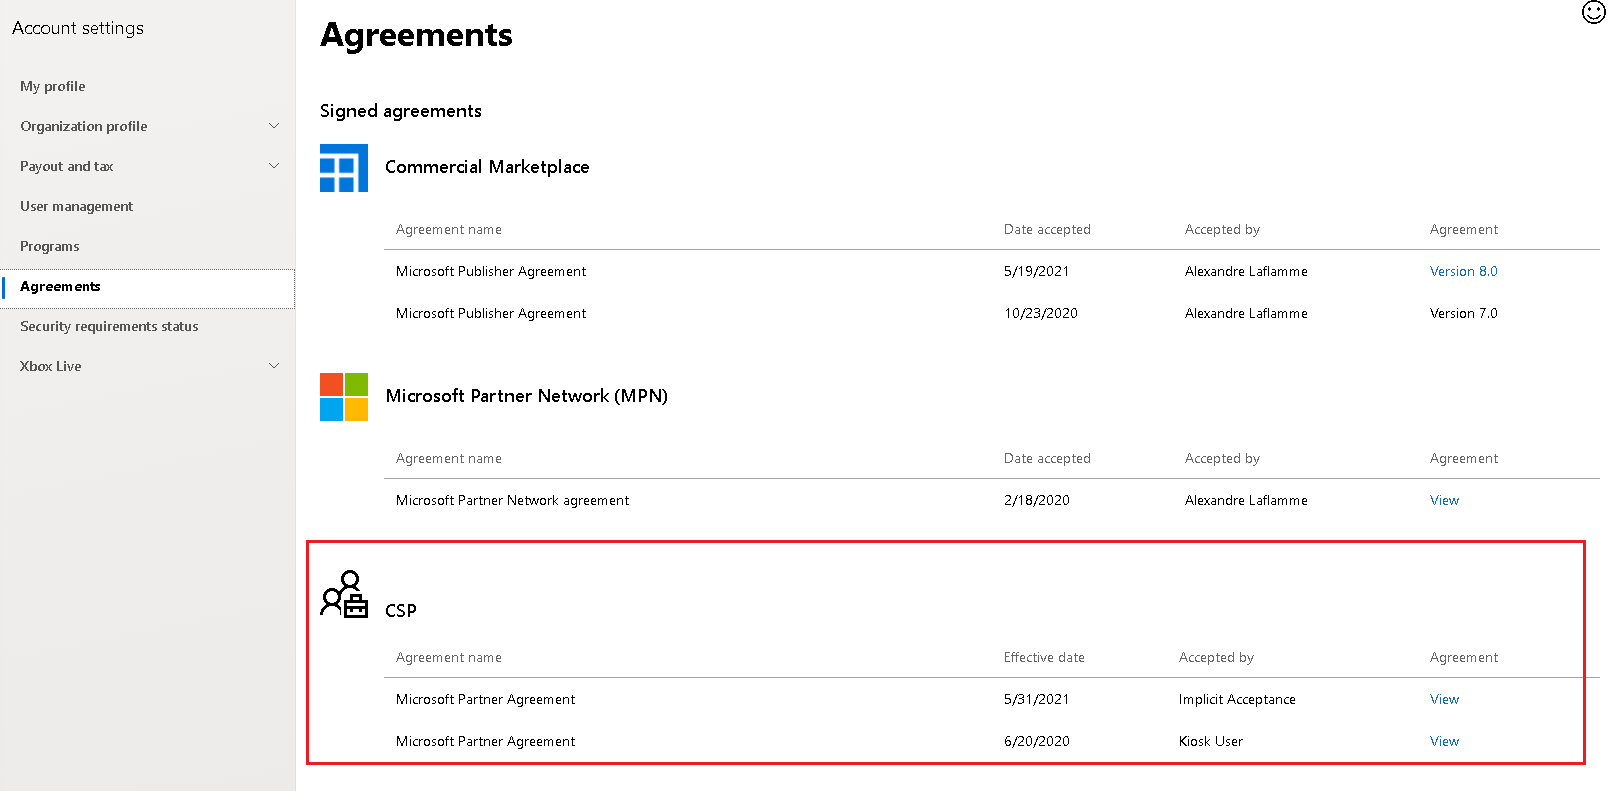View the 6/20/2020 Microsoft Partner Agreement
The image size is (1610, 791).
tap(1444, 741)
